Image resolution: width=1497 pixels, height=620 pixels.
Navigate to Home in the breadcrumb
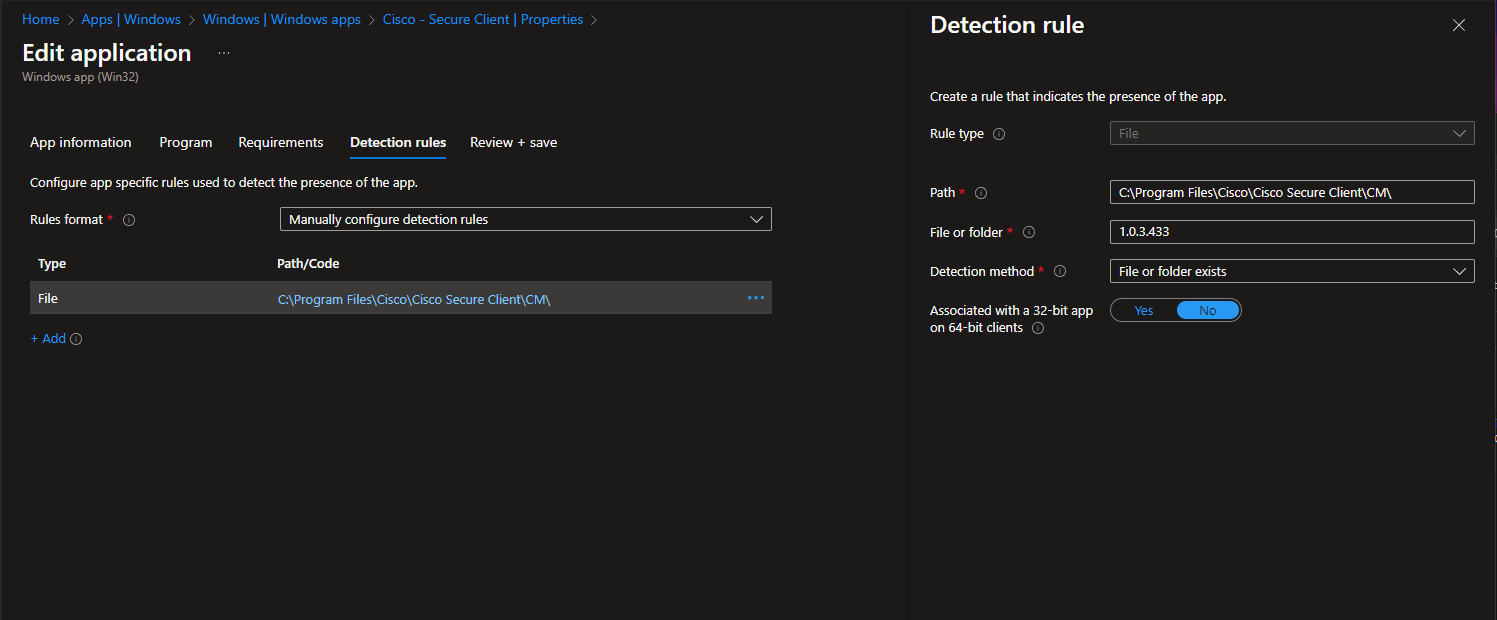coord(41,19)
